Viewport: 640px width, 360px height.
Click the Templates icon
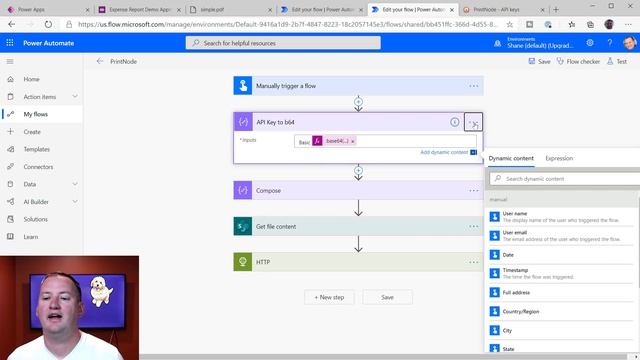(x=11, y=149)
